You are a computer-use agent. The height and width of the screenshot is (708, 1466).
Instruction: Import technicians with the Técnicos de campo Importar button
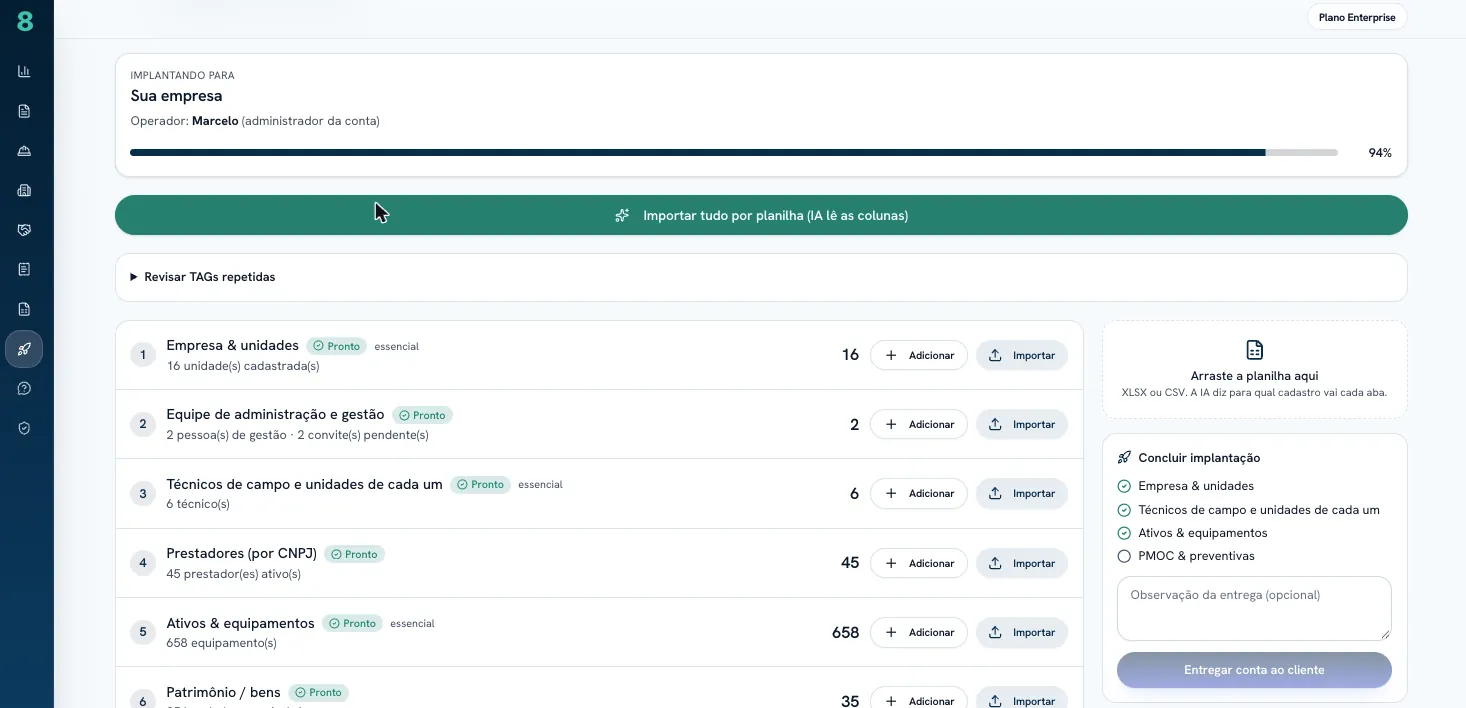click(1022, 493)
